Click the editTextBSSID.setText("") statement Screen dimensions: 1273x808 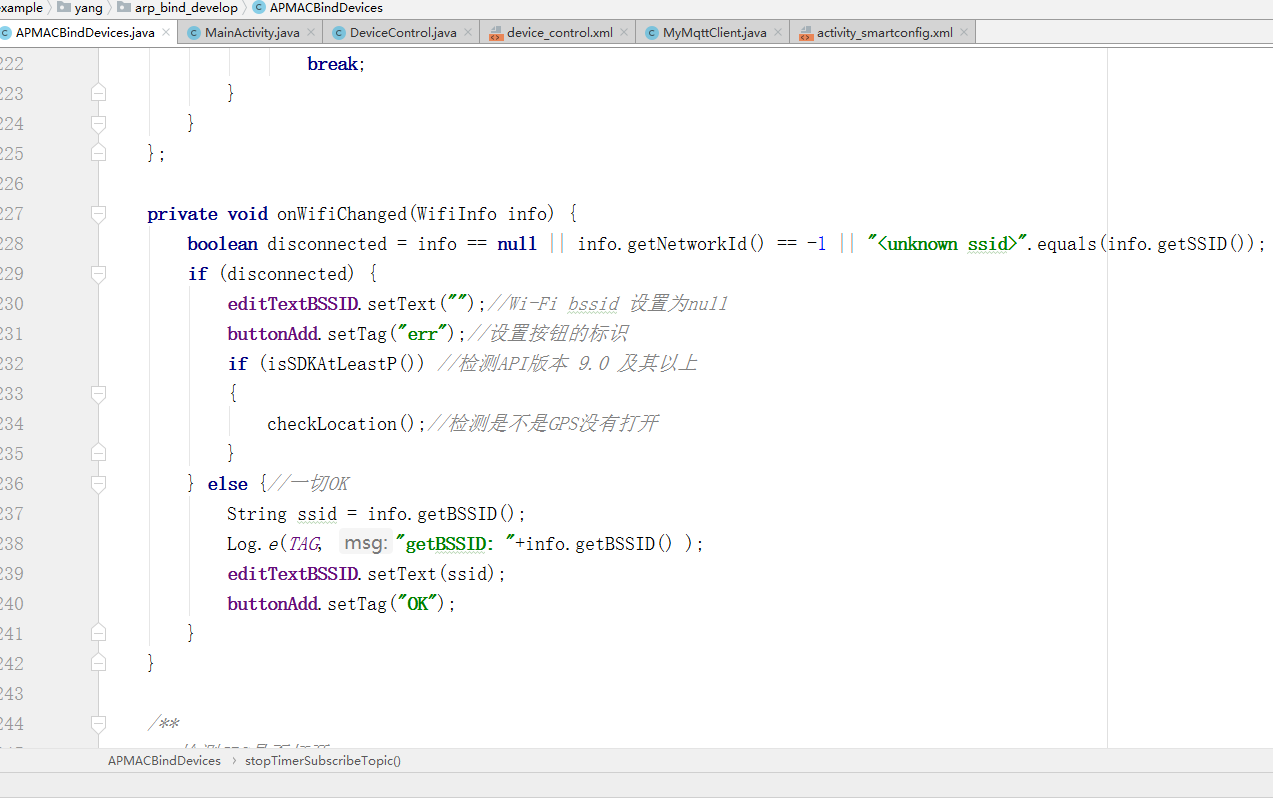pos(357,304)
